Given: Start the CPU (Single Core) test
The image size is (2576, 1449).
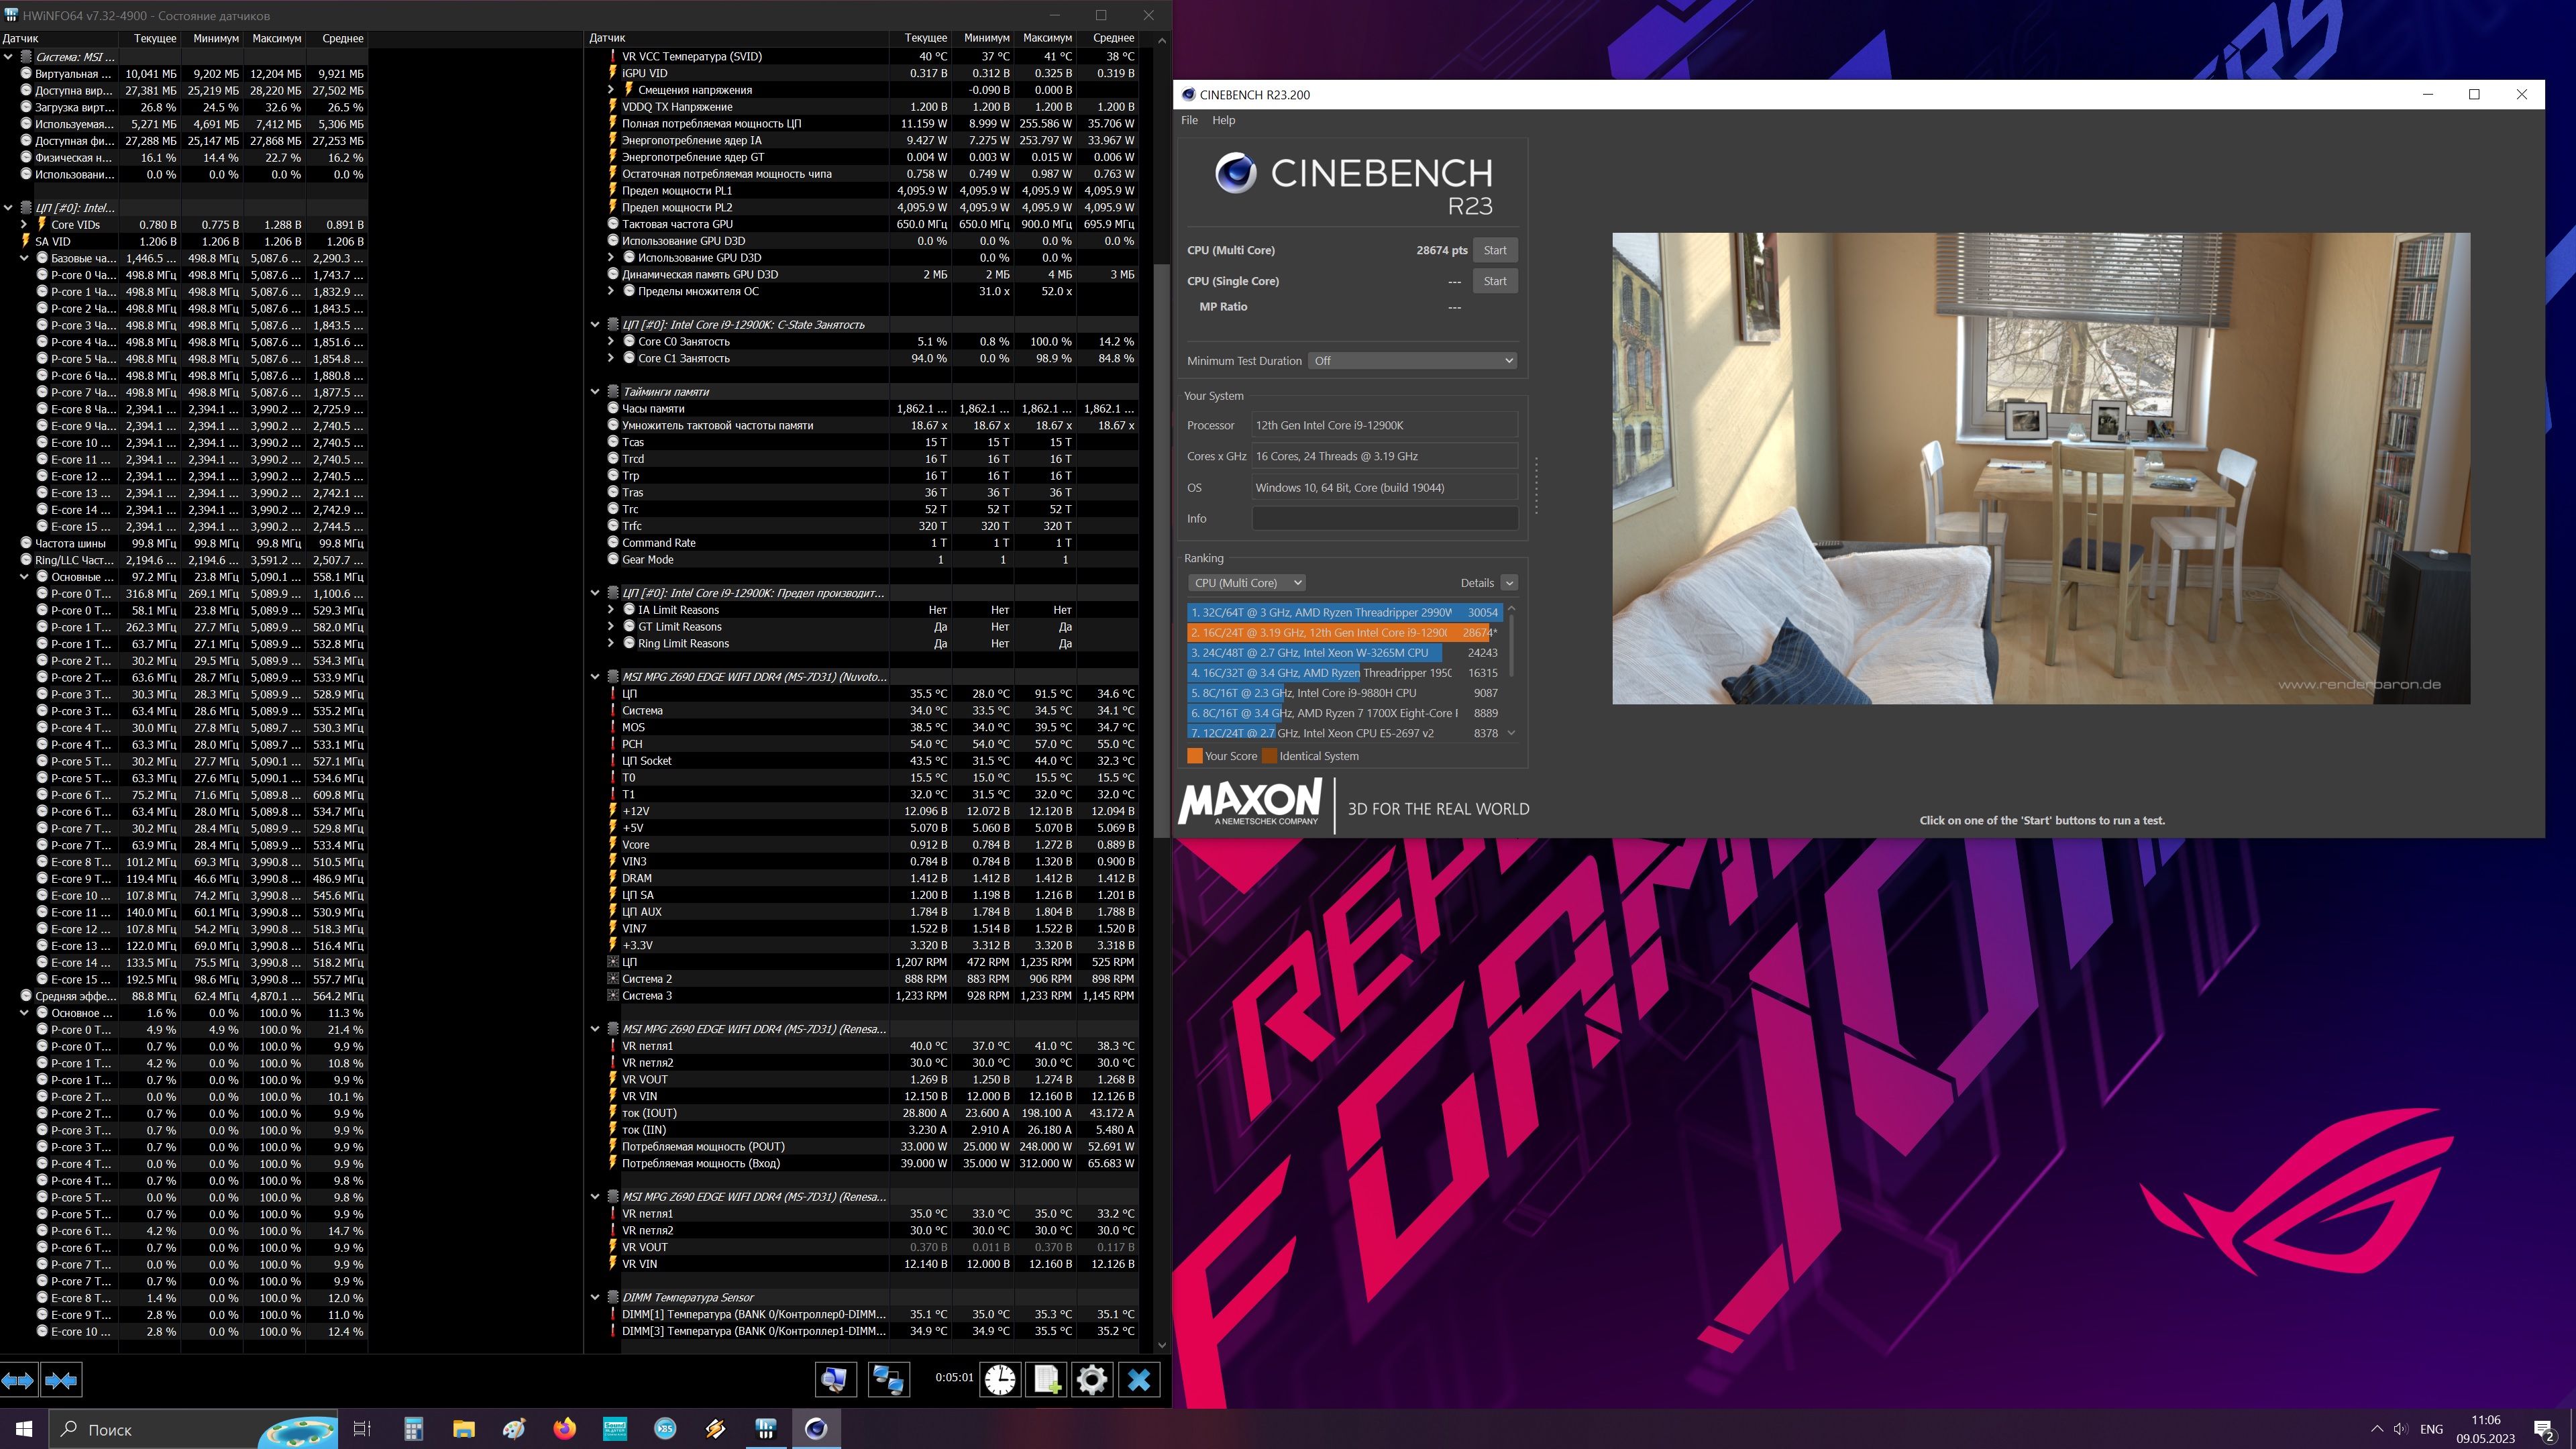Looking at the screenshot, I should point(1494,281).
